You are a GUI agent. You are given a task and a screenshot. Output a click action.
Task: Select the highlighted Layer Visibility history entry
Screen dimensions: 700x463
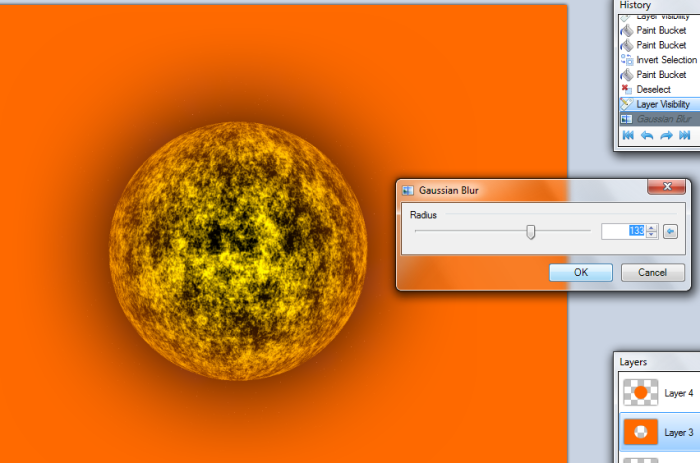[x=660, y=104]
